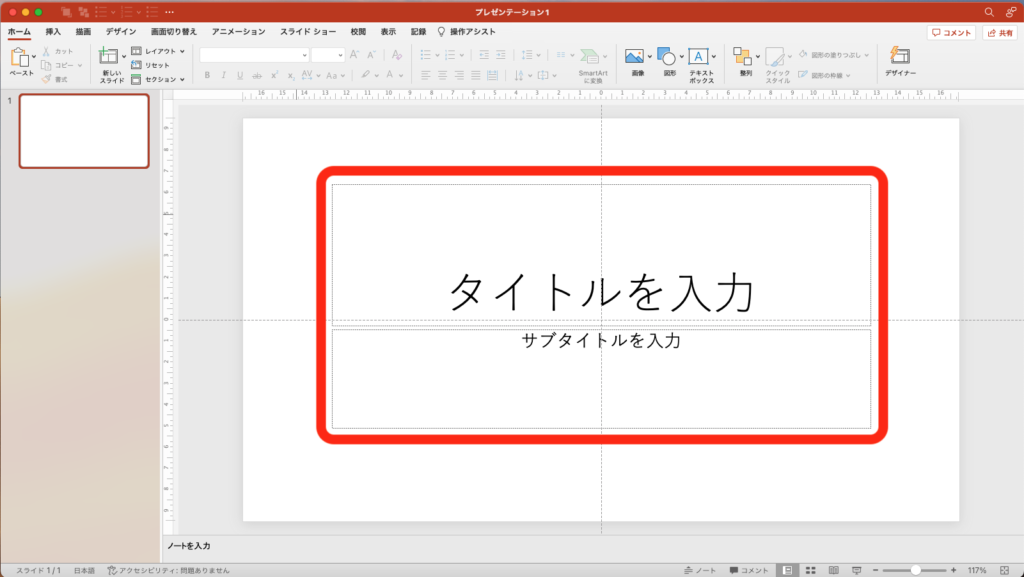The height and width of the screenshot is (577, 1024).
Task: Switch to slide sorter view in status bar
Action: tap(810, 569)
